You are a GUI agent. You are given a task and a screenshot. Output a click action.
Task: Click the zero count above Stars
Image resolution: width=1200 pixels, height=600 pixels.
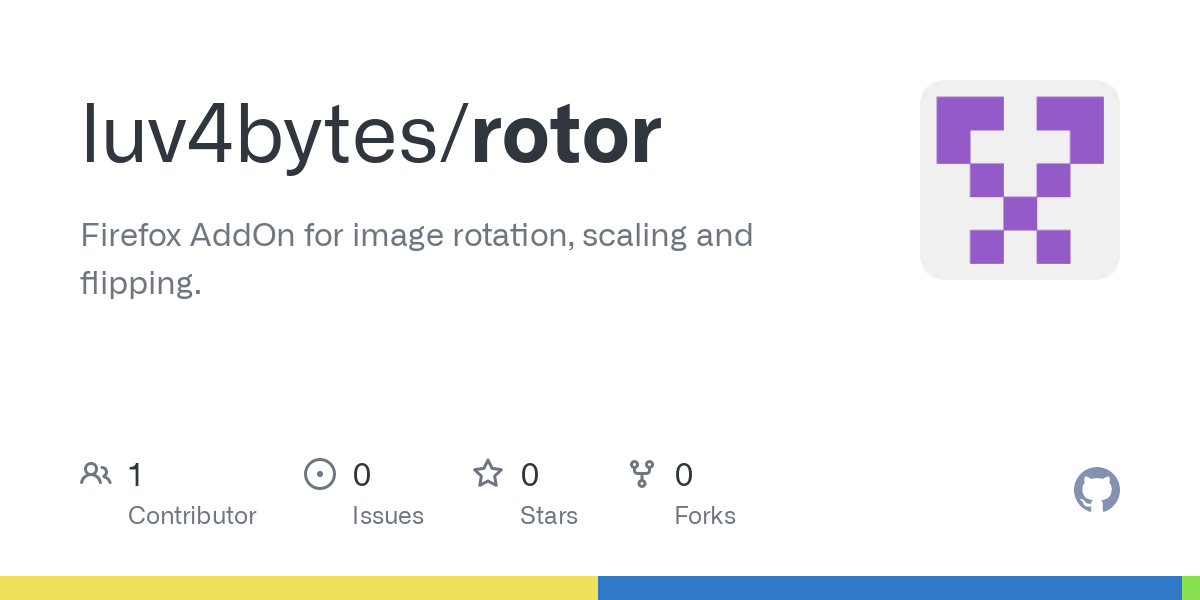point(530,474)
